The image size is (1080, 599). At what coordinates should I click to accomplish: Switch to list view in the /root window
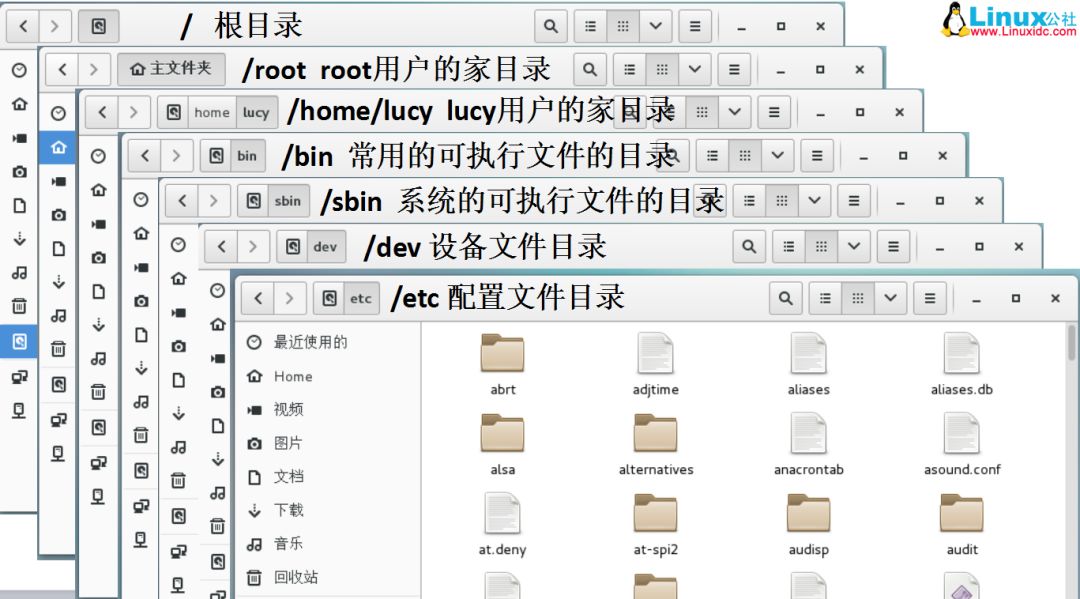(630, 69)
